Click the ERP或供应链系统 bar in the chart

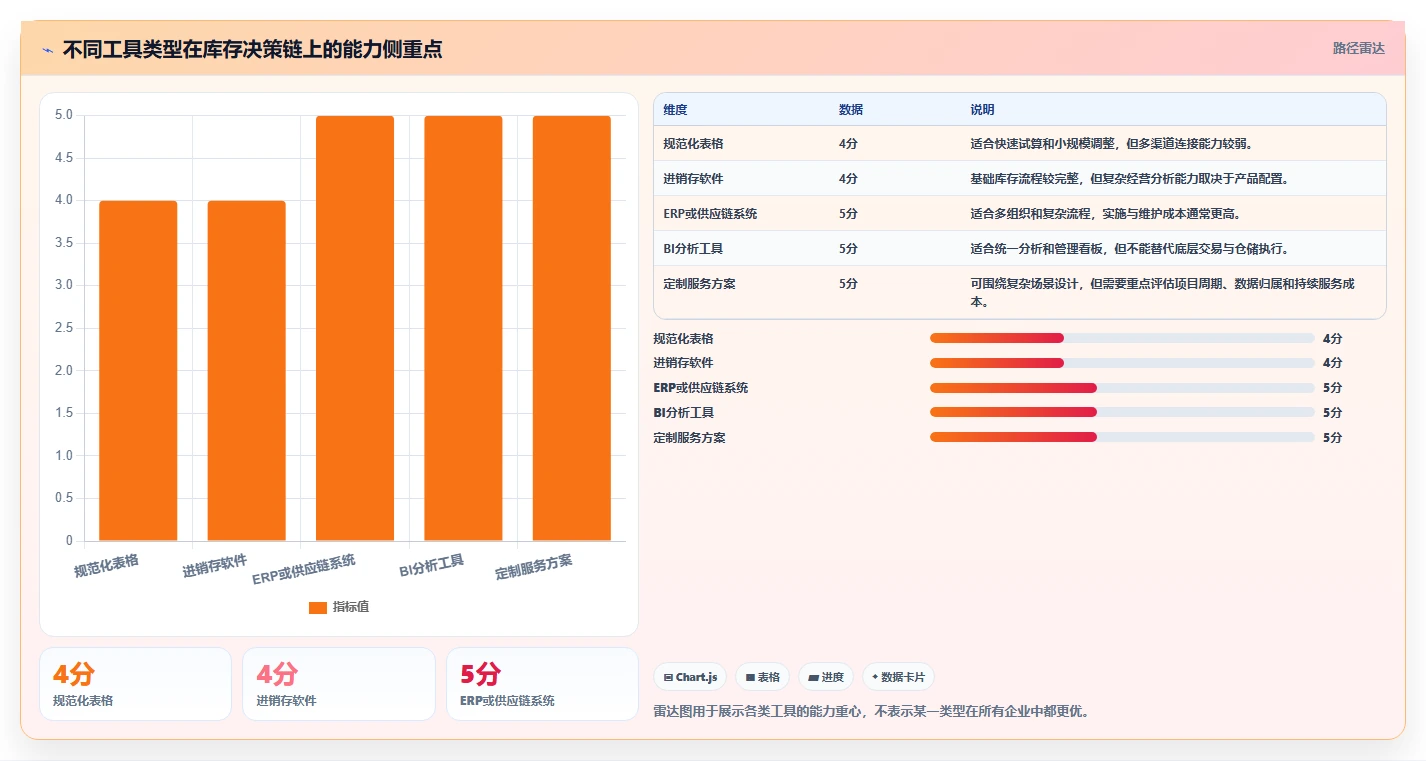(355, 328)
